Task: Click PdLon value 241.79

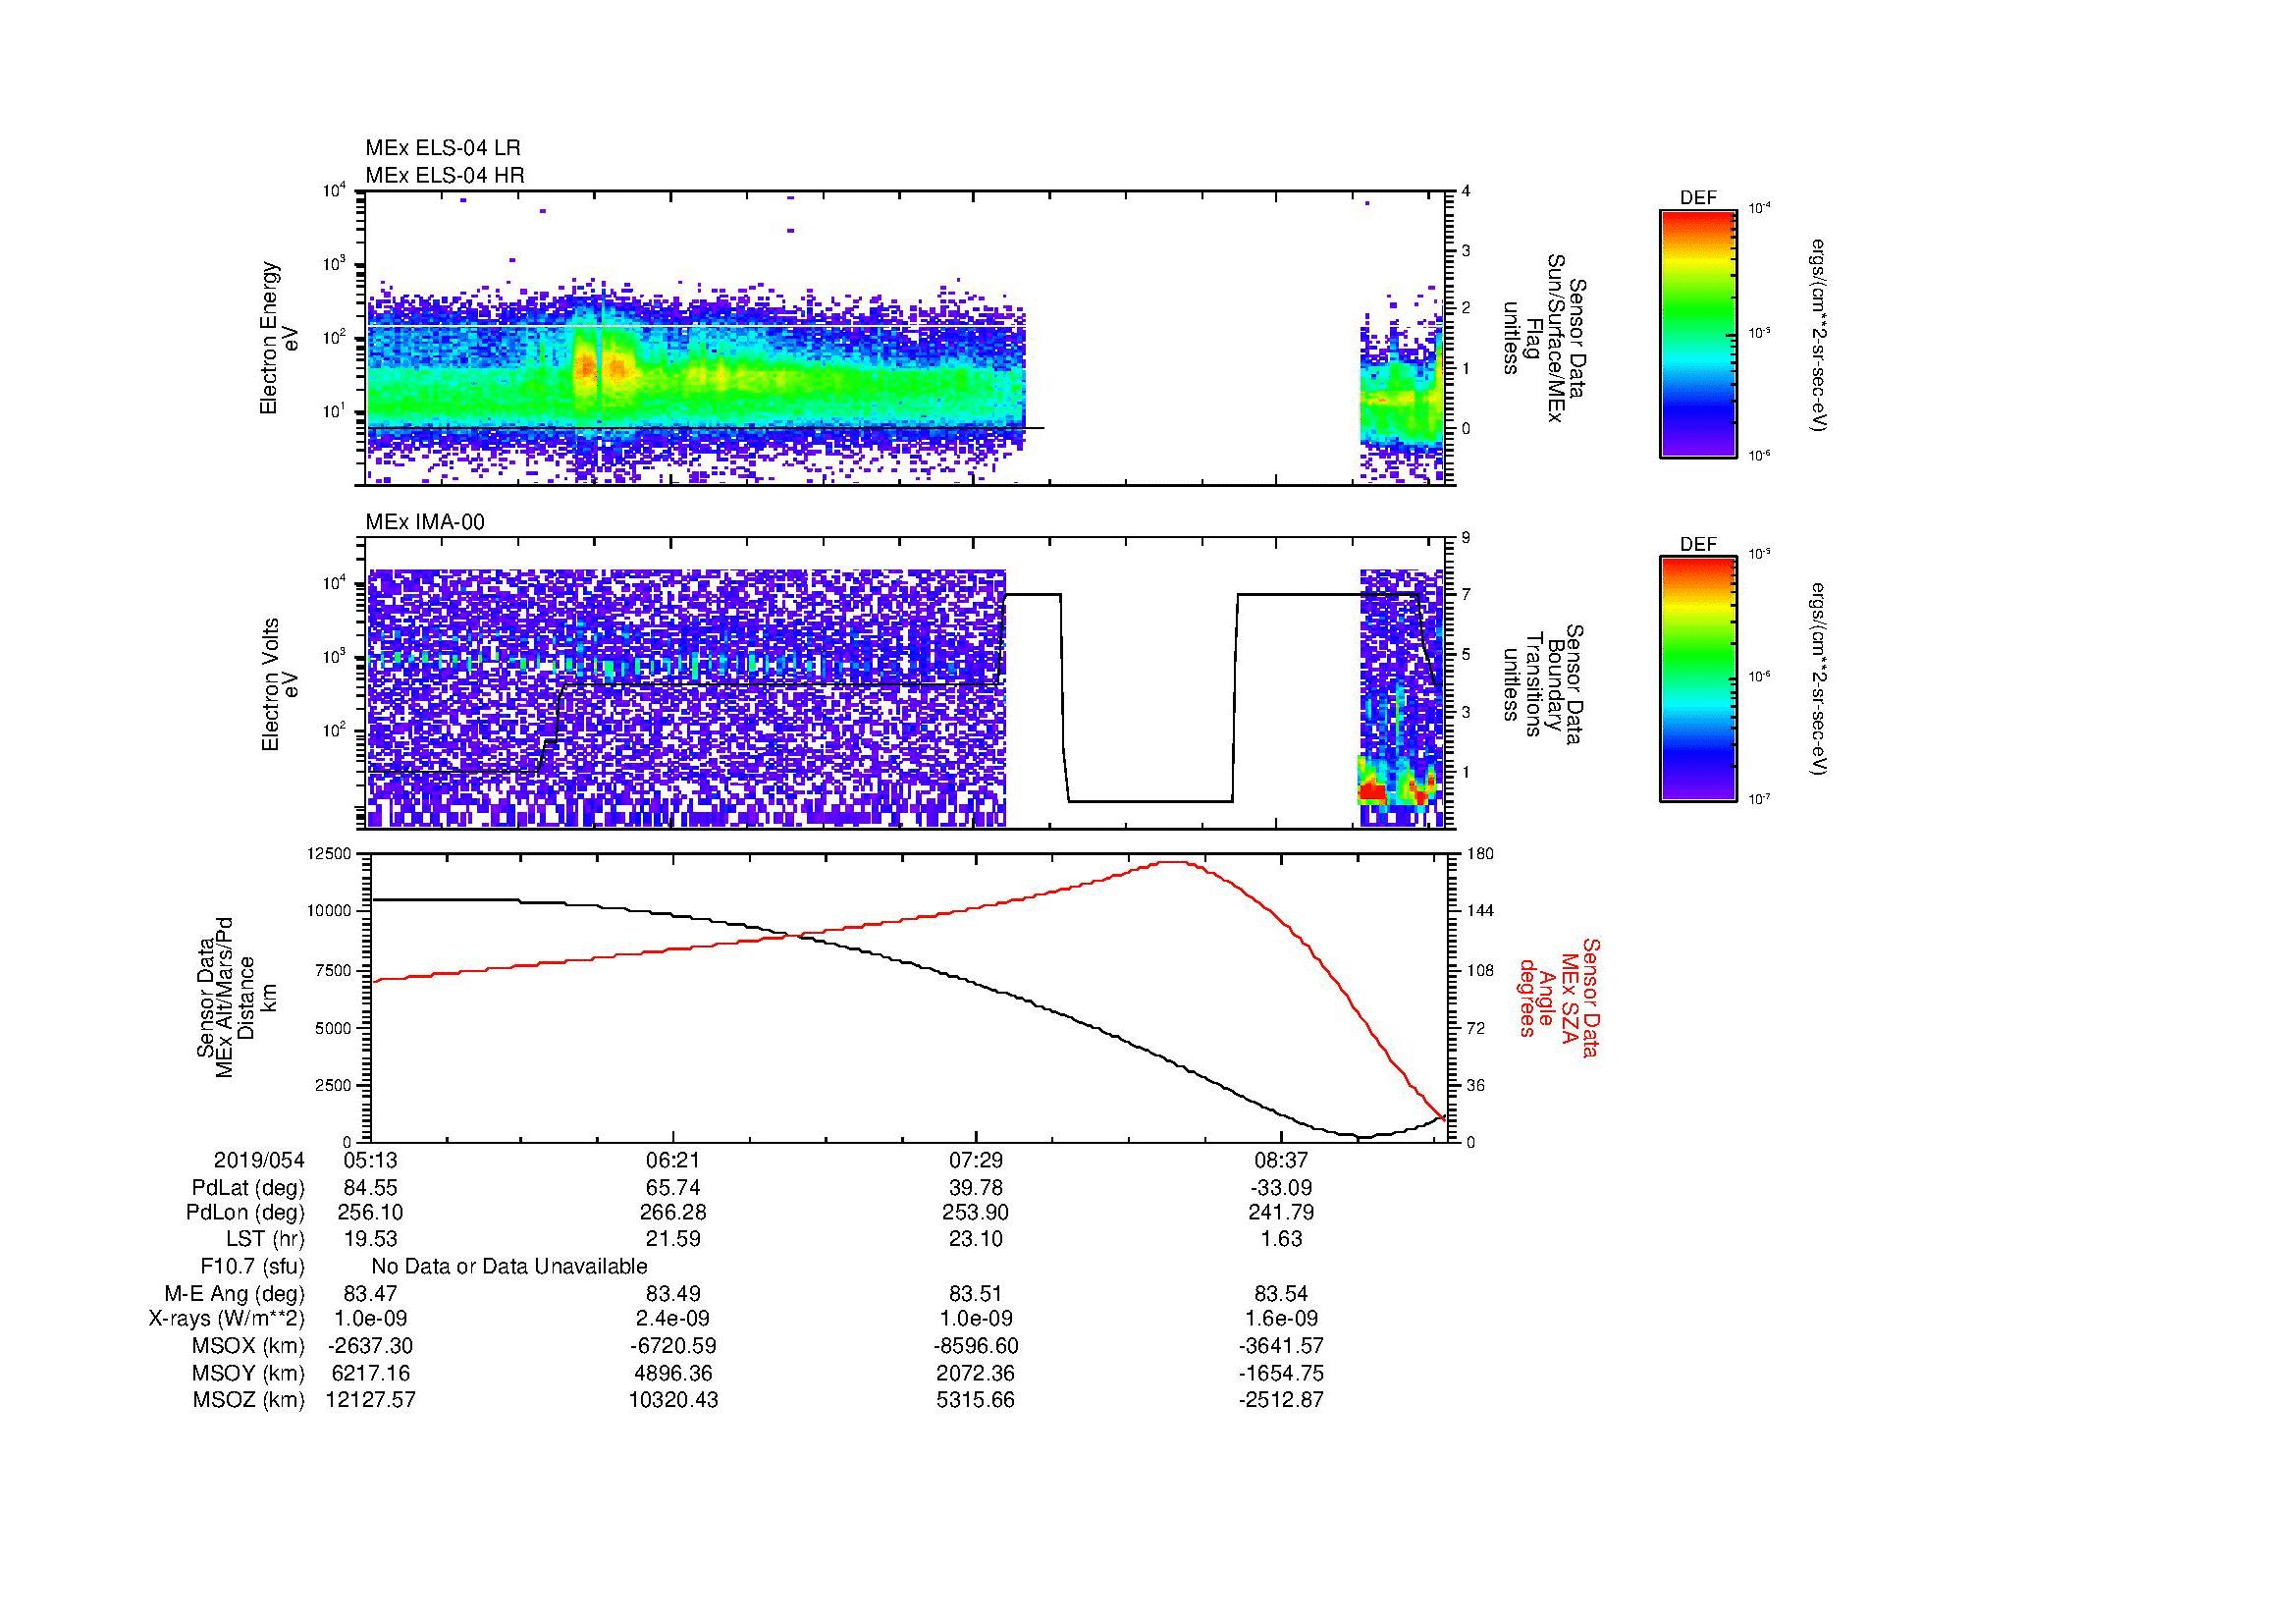Action: [1281, 1213]
